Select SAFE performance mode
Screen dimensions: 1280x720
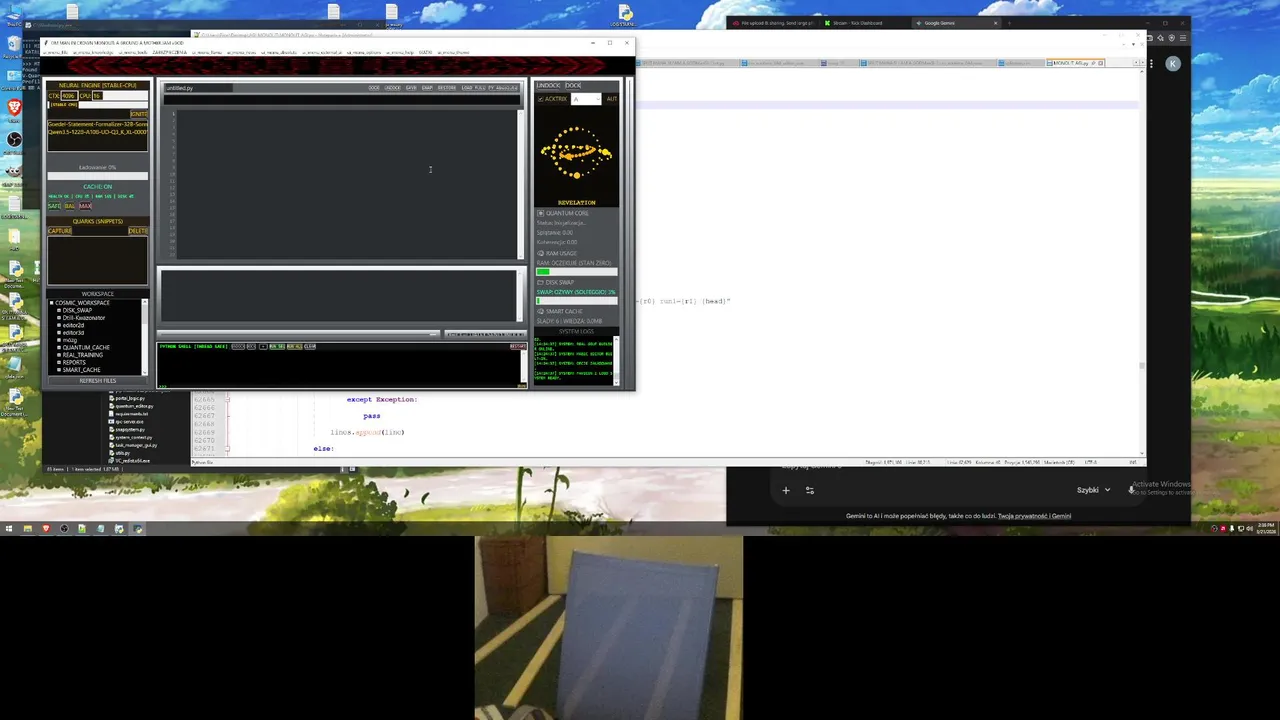54,206
